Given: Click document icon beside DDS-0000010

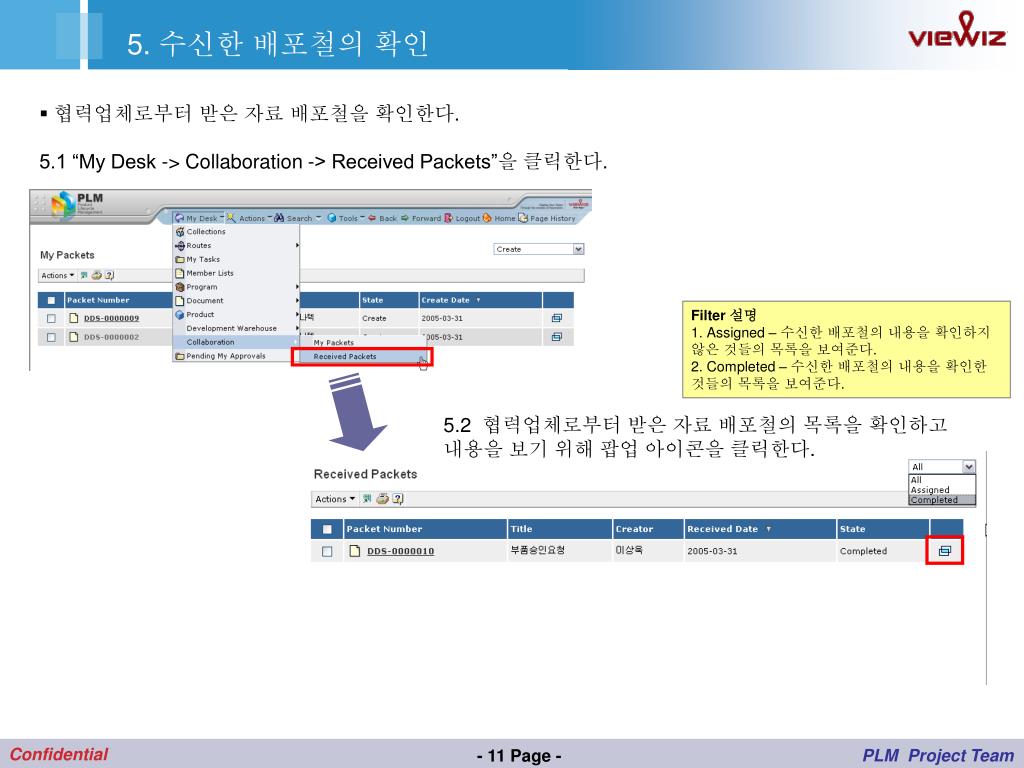Looking at the screenshot, I should (355, 551).
